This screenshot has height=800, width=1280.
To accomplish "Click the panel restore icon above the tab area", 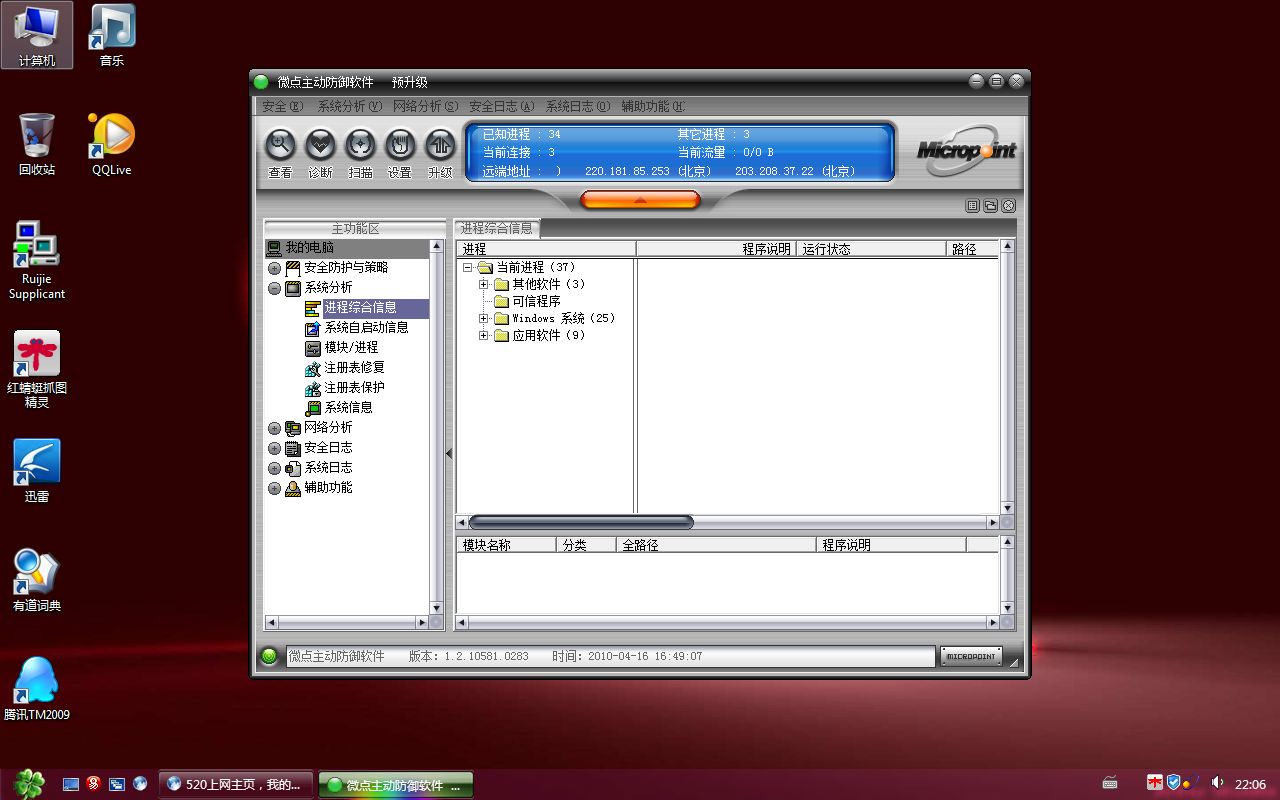I will (990, 206).
